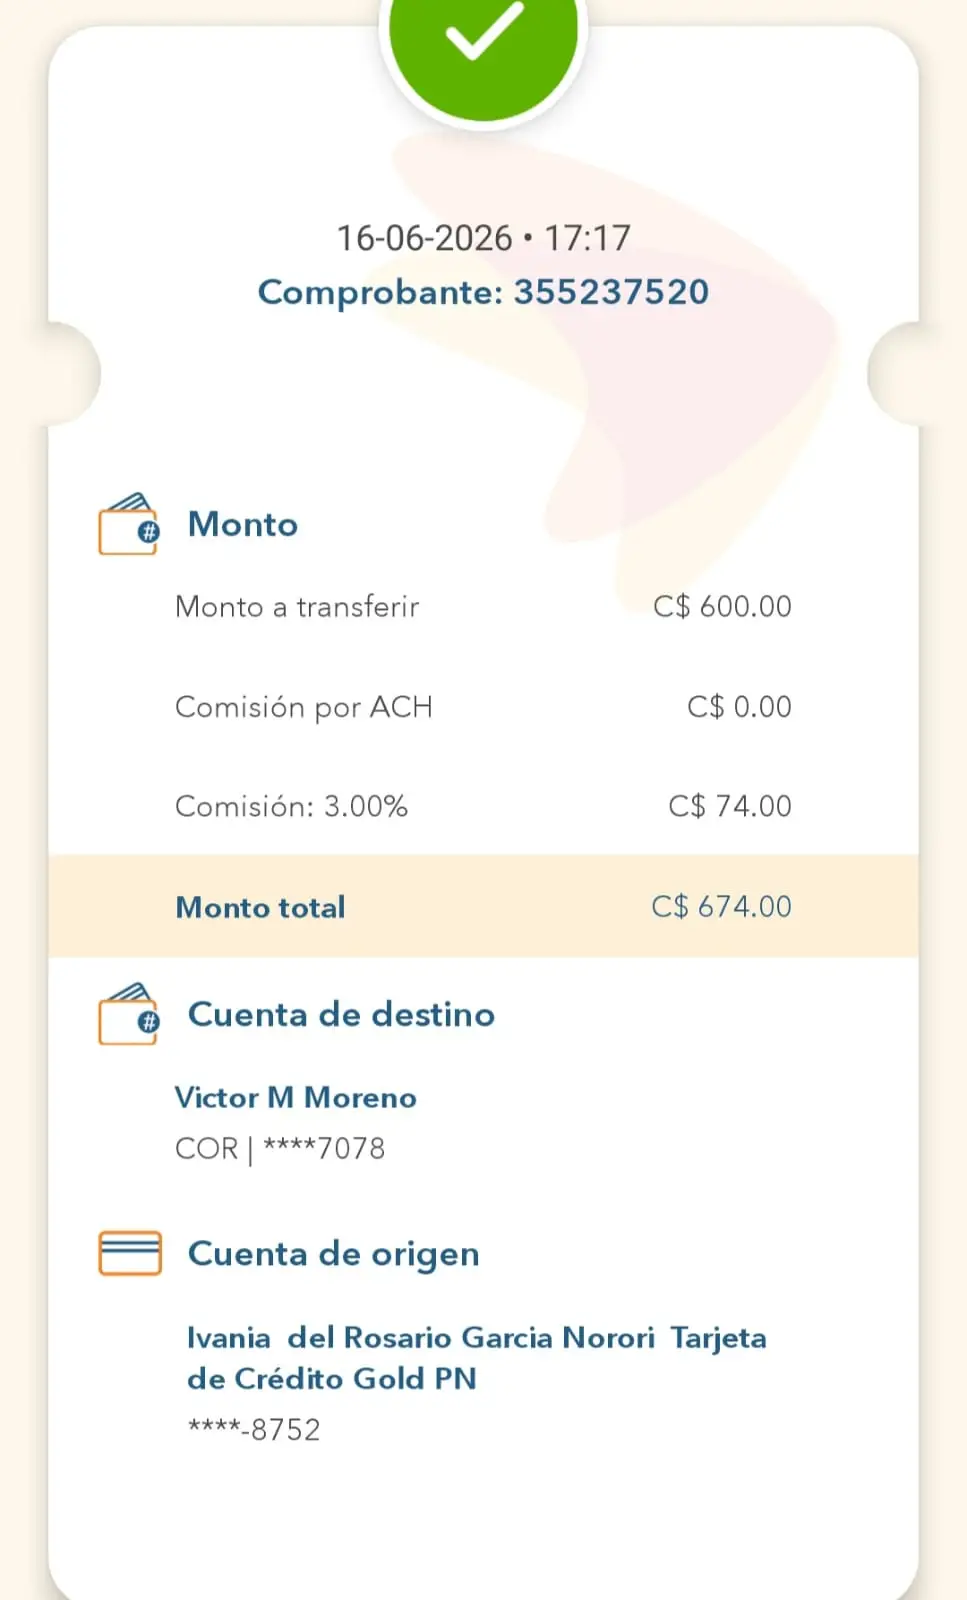Select the C$ 674.00 total amount
Image resolution: width=967 pixels, height=1600 pixels.
pos(721,907)
